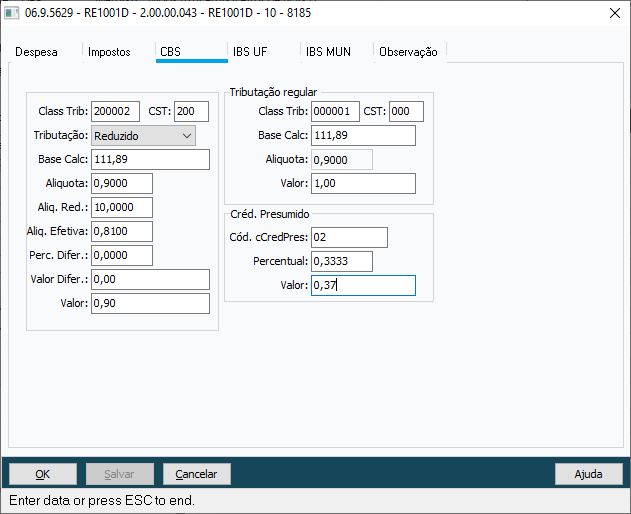Click Créd. Presumido Valor field 0,37

click(363, 285)
